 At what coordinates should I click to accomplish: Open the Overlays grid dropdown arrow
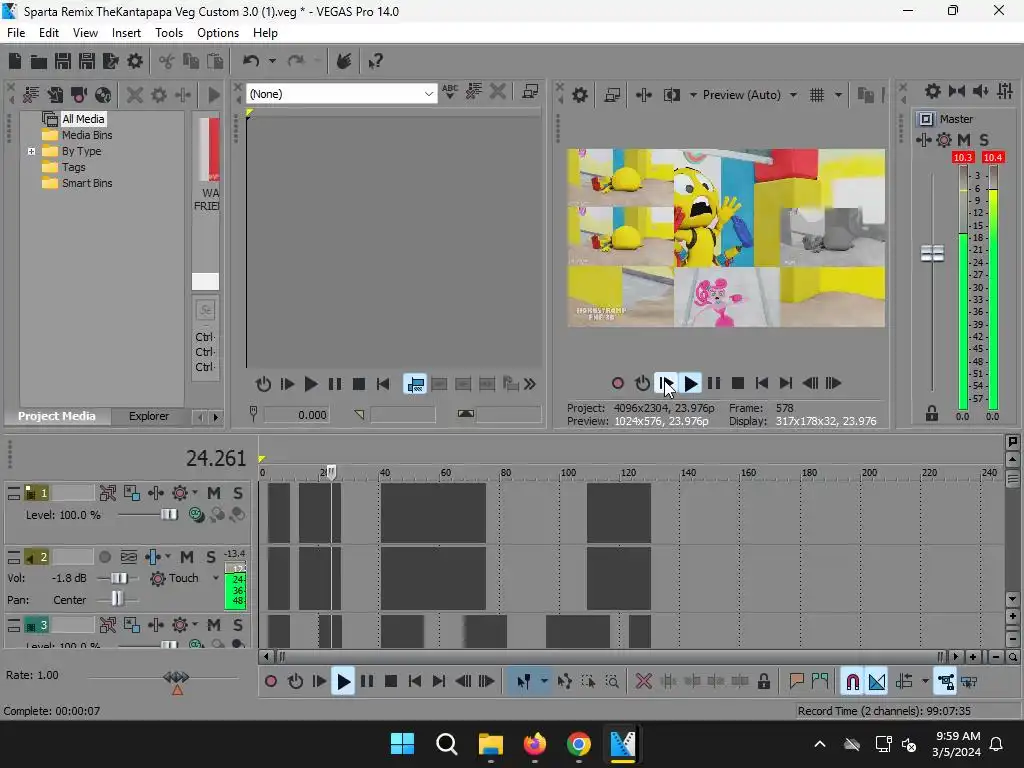pyautogui.click(x=838, y=95)
